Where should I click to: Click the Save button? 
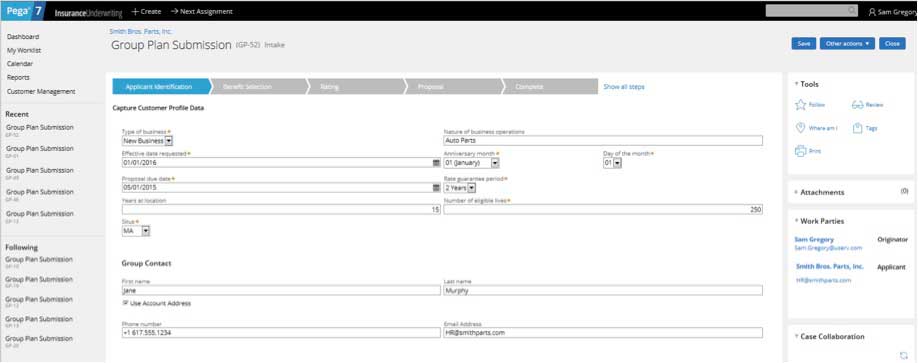[x=804, y=43]
